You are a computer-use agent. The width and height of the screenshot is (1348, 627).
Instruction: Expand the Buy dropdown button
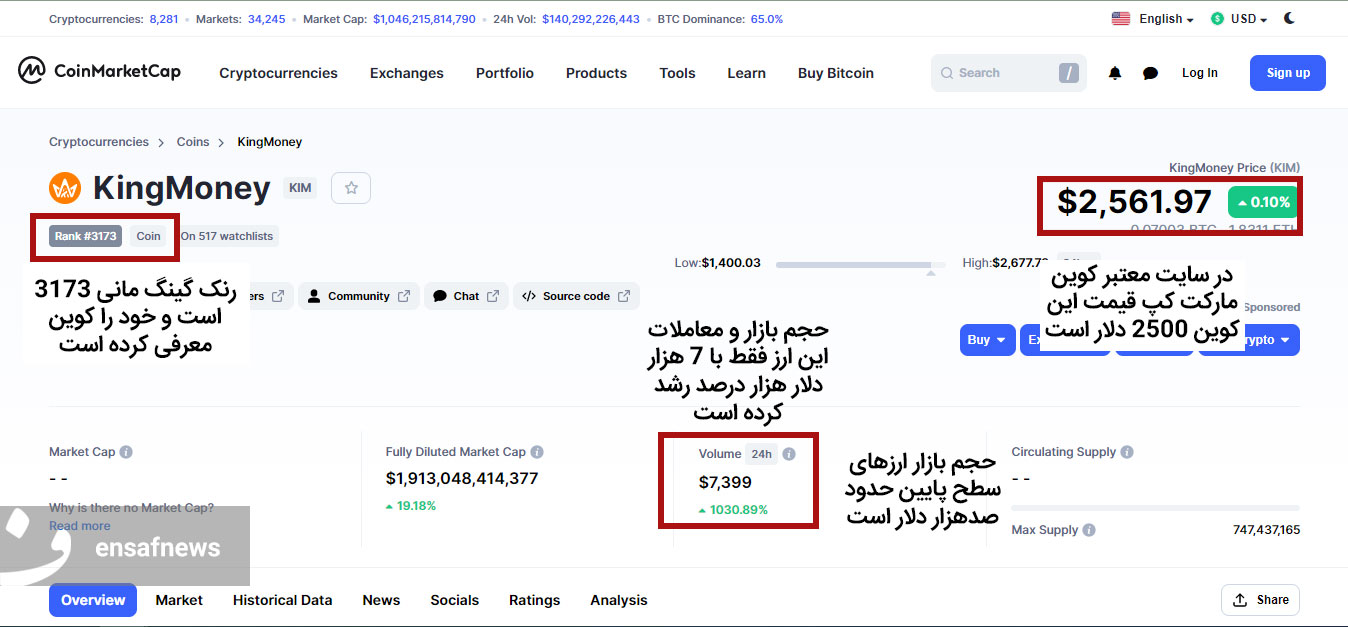coord(987,340)
